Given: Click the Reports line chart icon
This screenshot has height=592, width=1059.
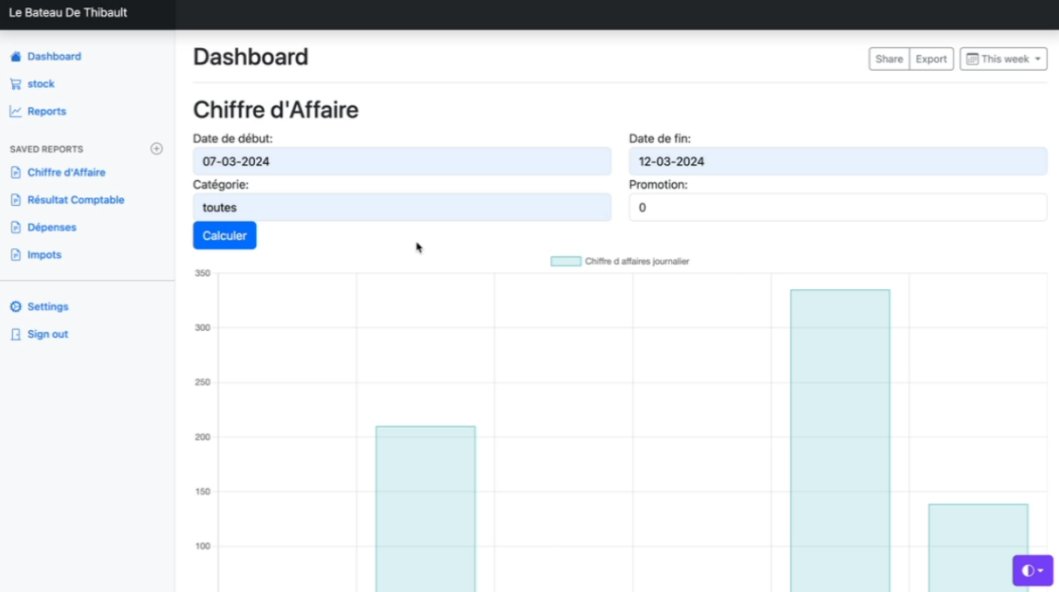Looking at the screenshot, I should click(x=15, y=112).
